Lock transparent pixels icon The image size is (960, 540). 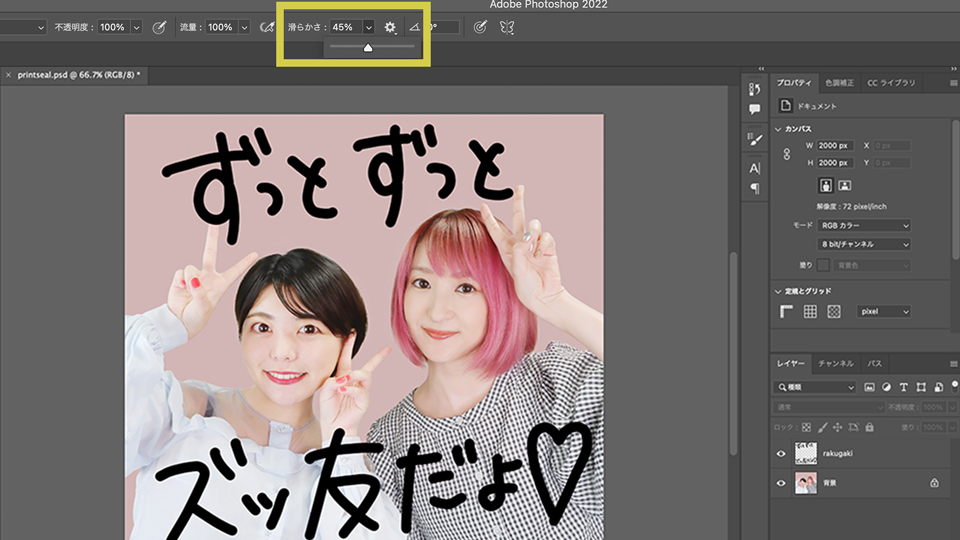(806, 427)
